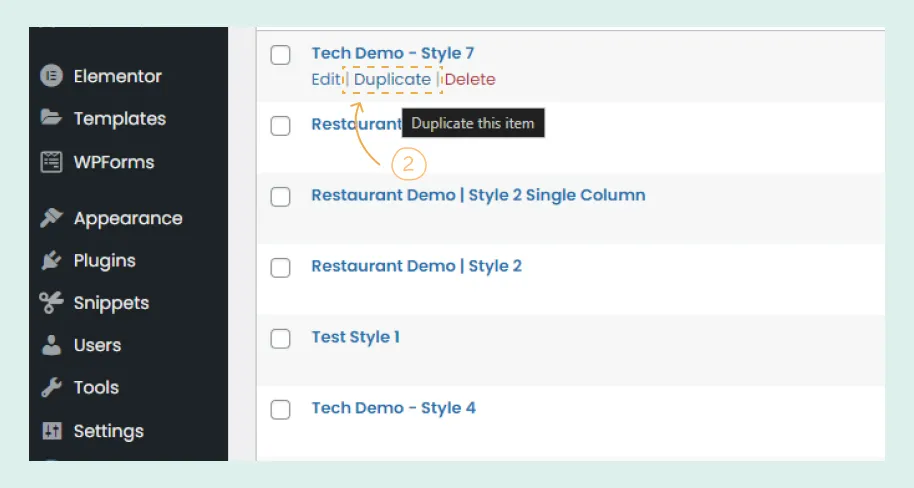Select the Tech Demo - Style 7 checkbox
The image size is (914, 488).
click(x=280, y=55)
